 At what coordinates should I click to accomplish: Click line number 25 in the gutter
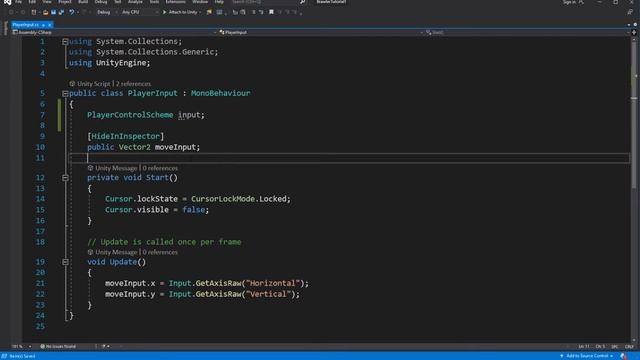[x=40, y=326]
